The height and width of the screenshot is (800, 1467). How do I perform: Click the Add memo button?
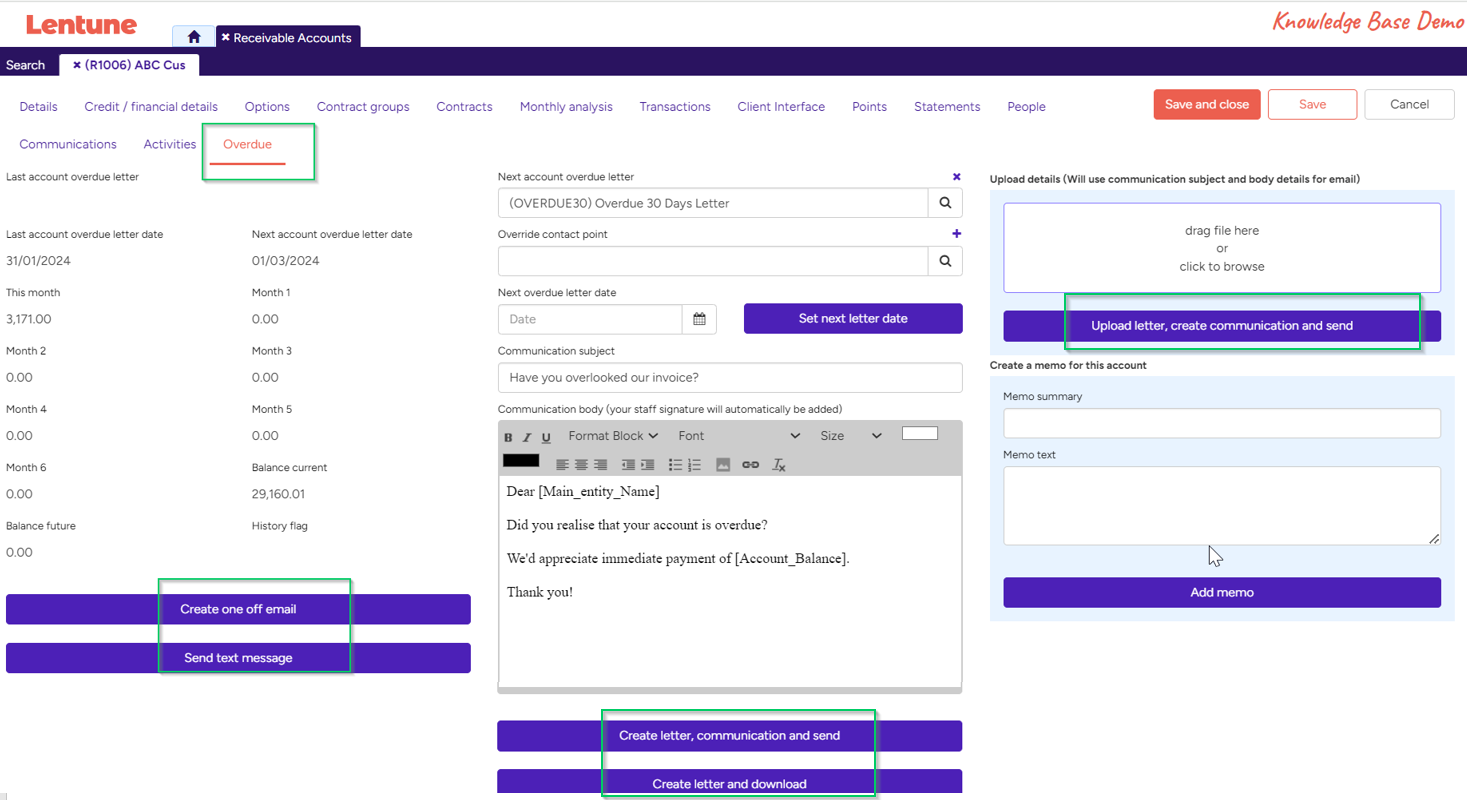1222,592
